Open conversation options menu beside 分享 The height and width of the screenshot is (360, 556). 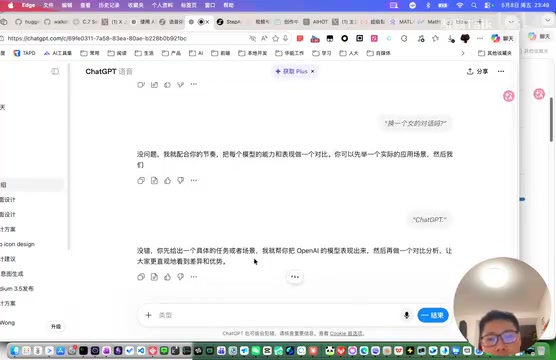click(501, 71)
